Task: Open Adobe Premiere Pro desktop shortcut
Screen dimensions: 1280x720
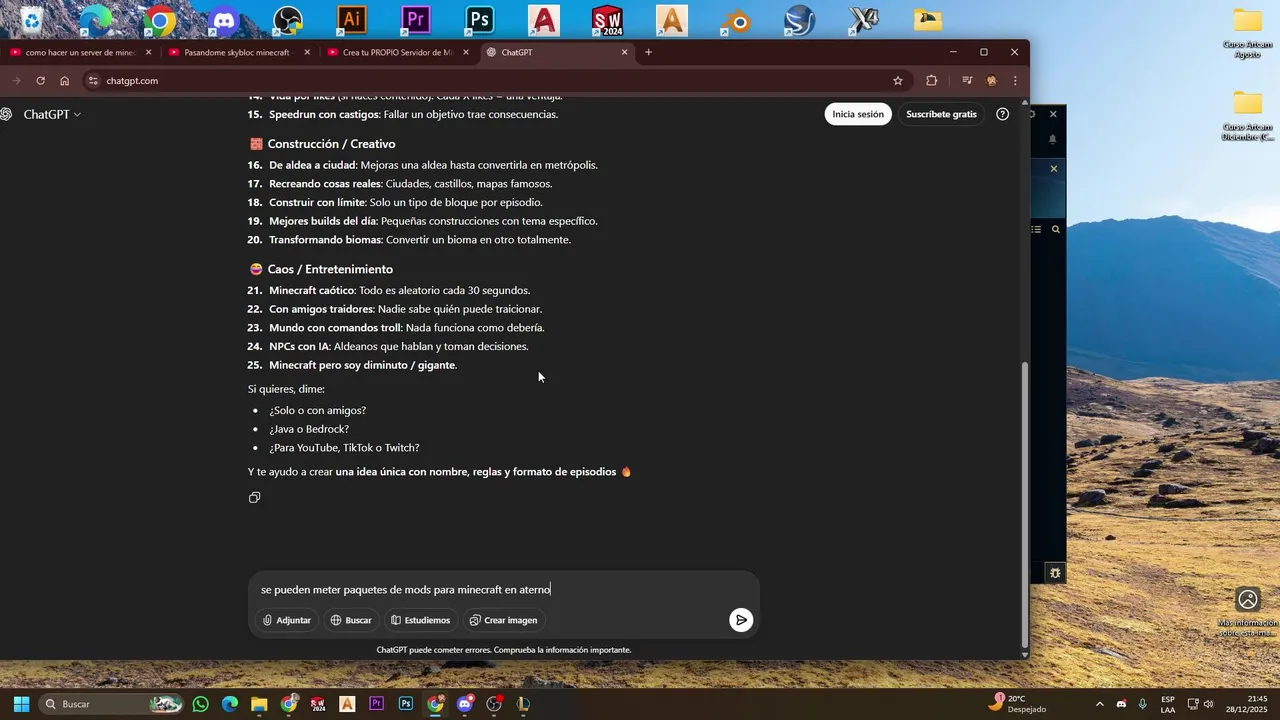Action: click(414, 19)
